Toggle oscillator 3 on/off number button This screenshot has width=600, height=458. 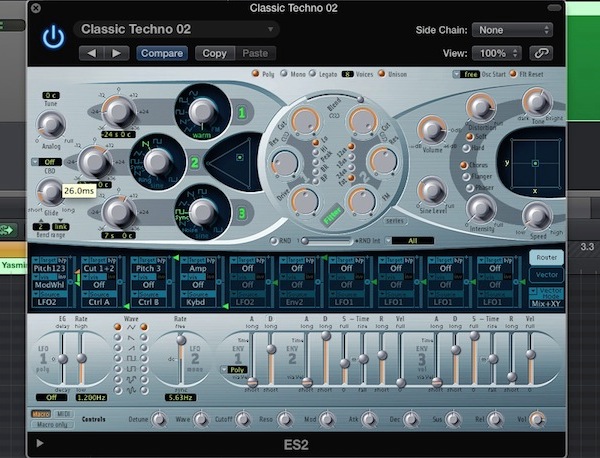tap(242, 213)
